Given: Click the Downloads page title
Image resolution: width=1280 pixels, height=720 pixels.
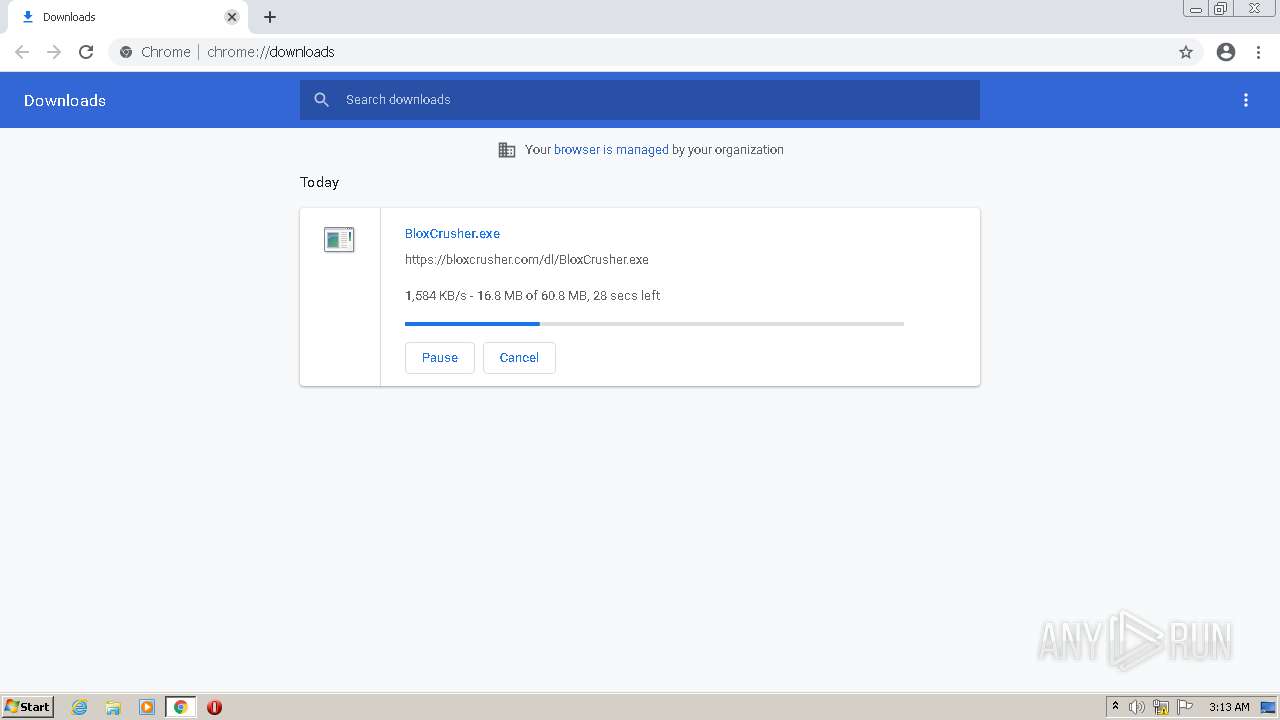Looking at the screenshot, I should pyautogui.click(x=65, y=100).
